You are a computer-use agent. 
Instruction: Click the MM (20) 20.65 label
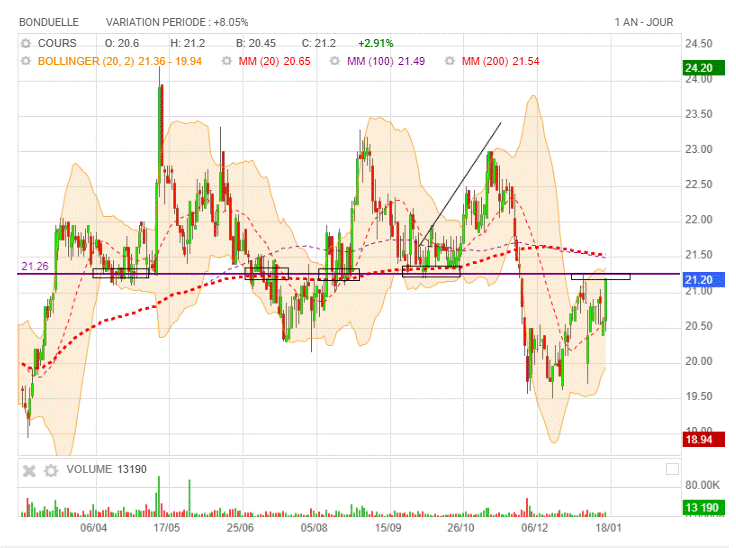point(274,61)
